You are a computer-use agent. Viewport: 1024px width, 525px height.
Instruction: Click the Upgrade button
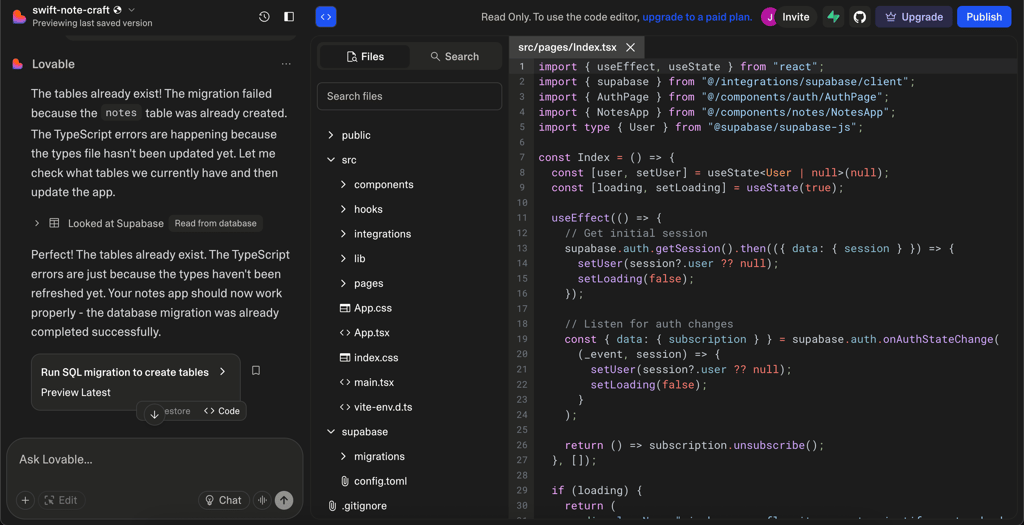pyautogui.click(x=914, y=17)
